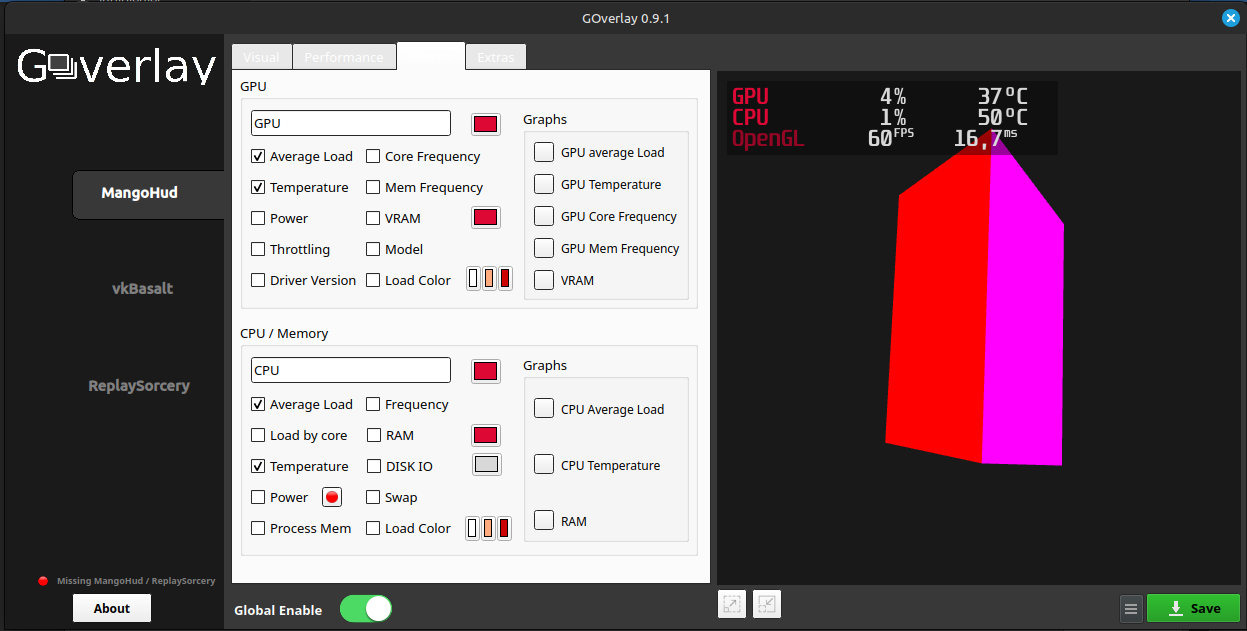1247x631 pixels.
Task: Toggle CPU Temperature checkbox
Action: pos(258,466)
